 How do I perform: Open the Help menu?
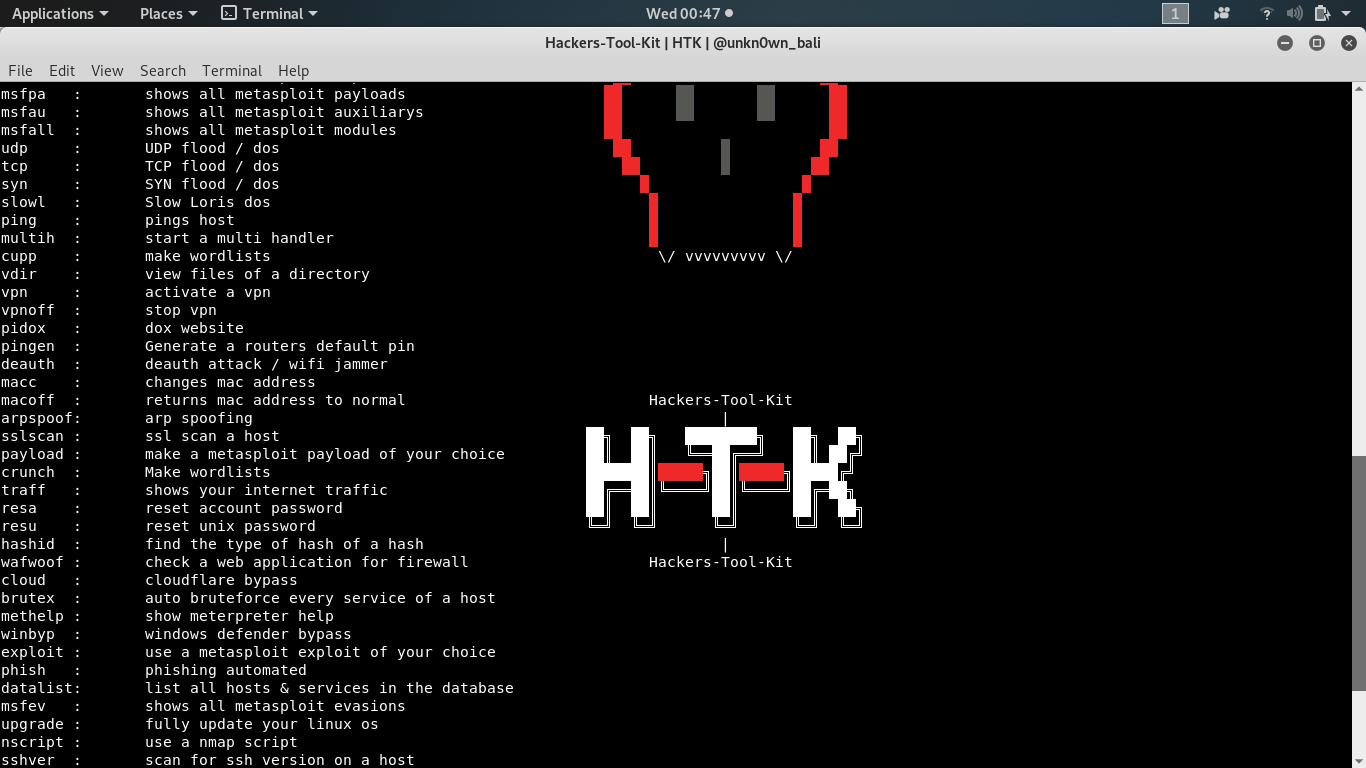(x=293, y=70)
